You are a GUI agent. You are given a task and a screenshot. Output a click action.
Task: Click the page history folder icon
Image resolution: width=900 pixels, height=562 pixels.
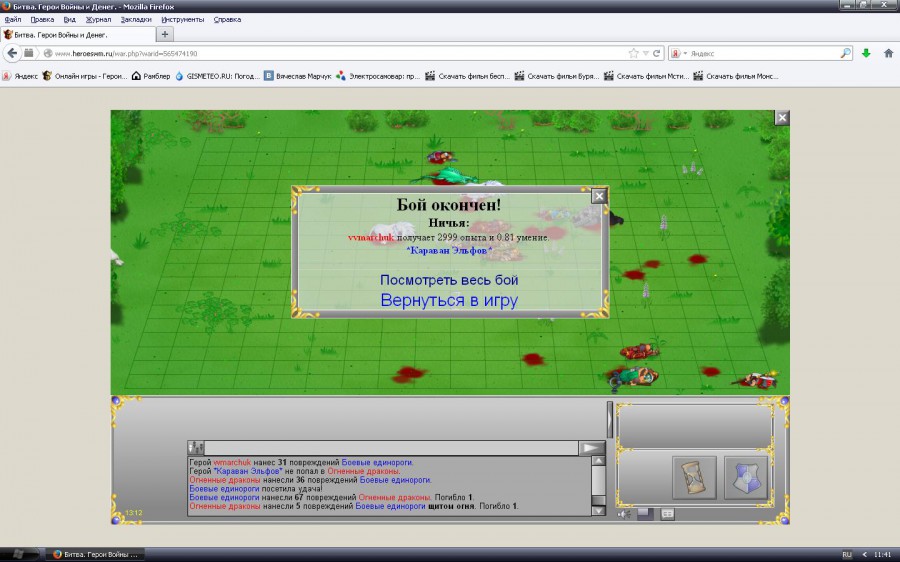[29, 53]
